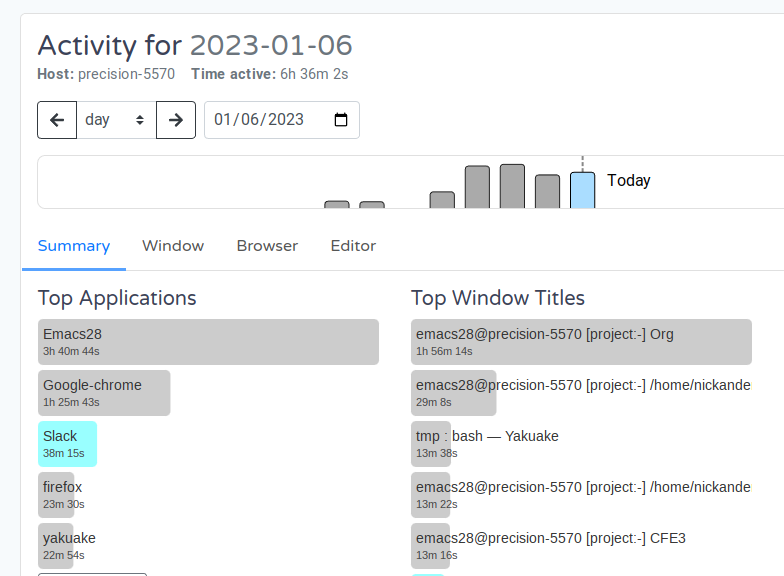Image resolution: width=784 pixels, height=576 pixels.
Task: Open calendar picker icon in date field
Action: (x=341, y=120)
